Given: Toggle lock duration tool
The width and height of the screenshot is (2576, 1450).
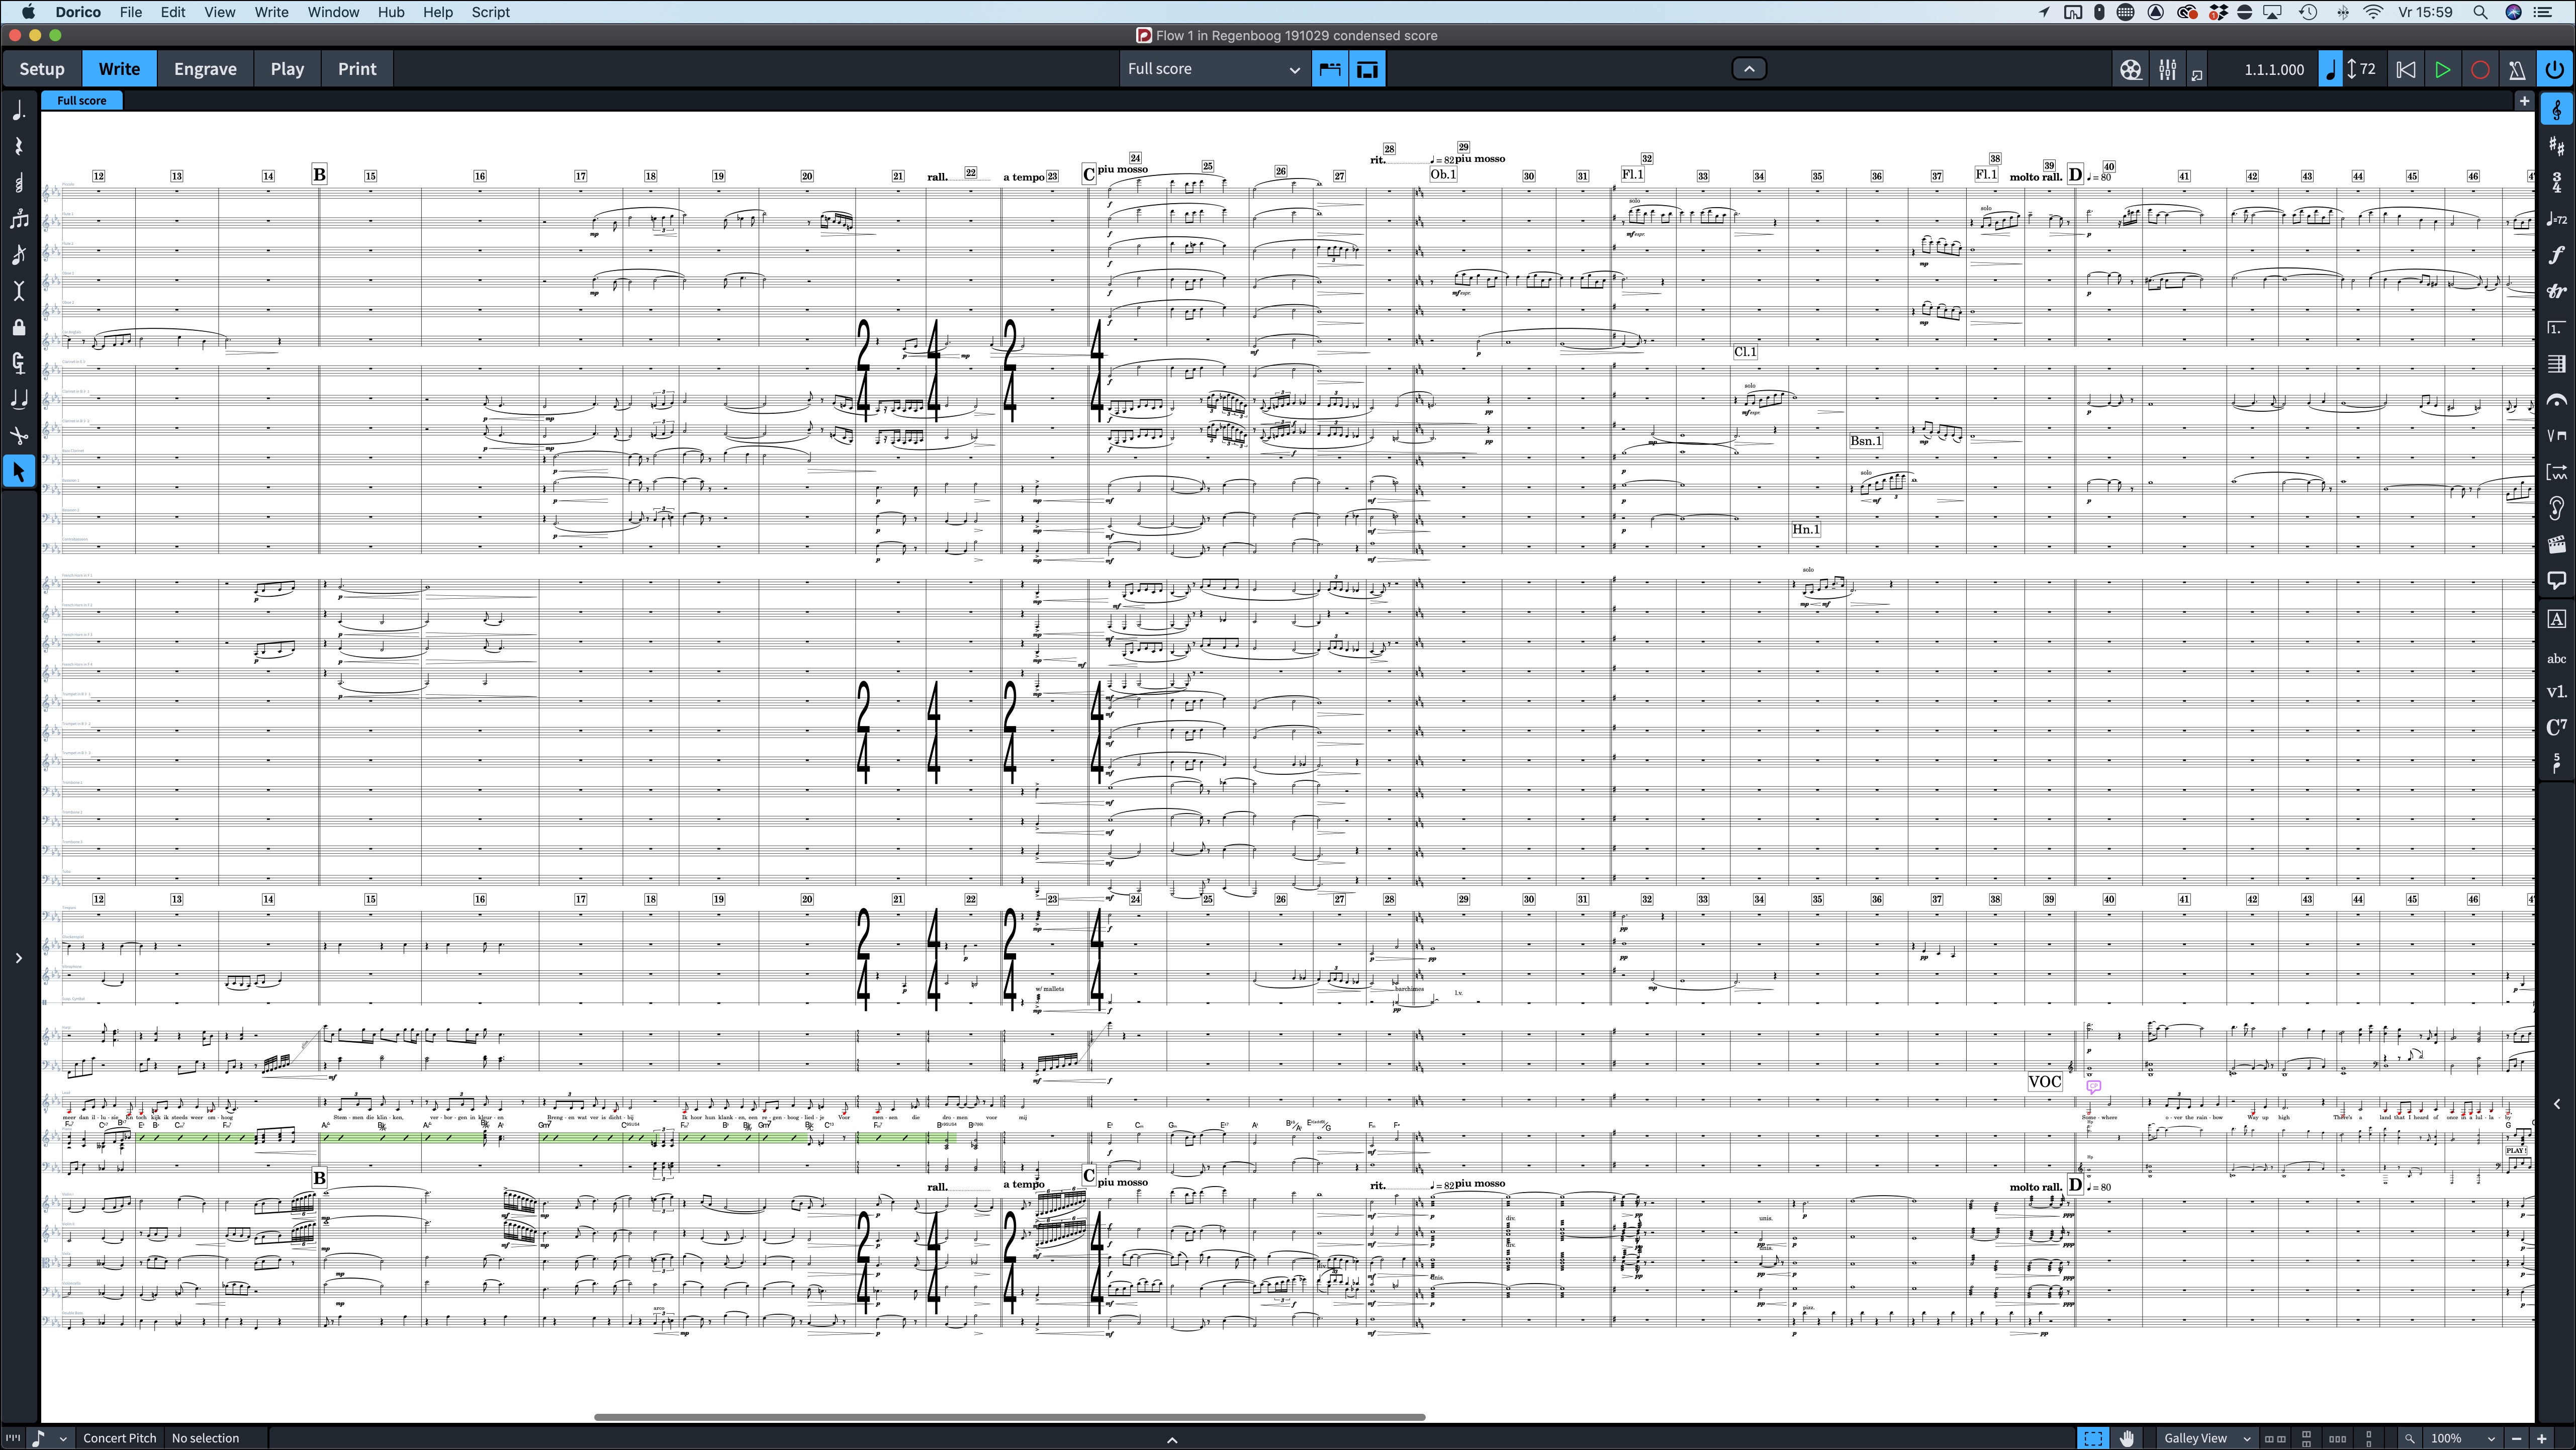Looking at the screenshot, I should [x=19, y=327].
